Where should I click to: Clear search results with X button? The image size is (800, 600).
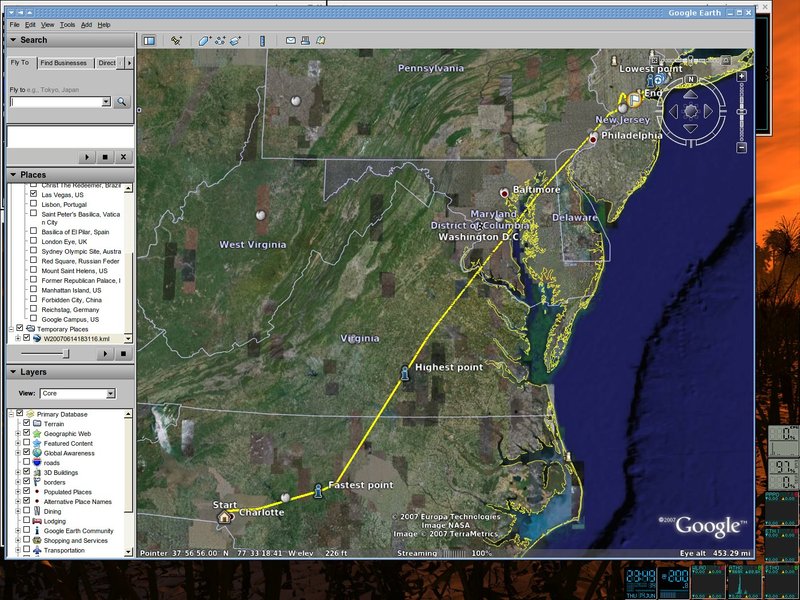click(123, 157)
